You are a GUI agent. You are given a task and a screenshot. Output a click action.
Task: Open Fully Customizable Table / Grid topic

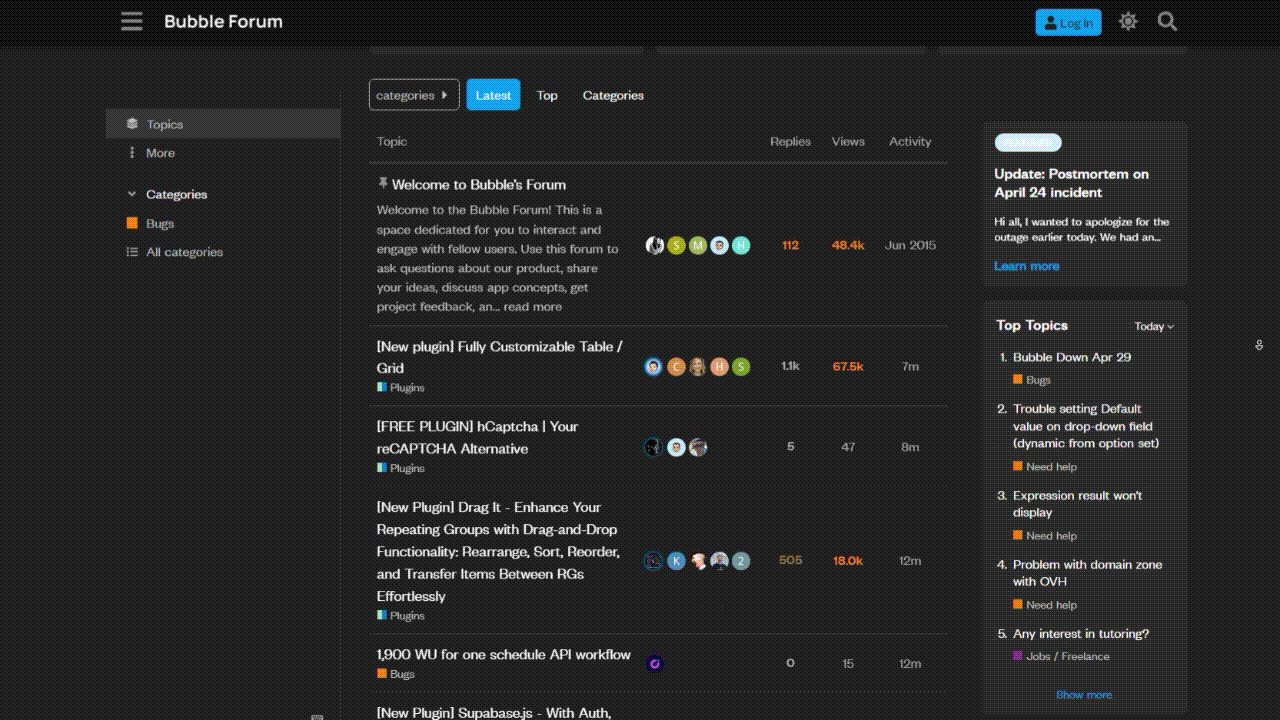tap(500, 357)
